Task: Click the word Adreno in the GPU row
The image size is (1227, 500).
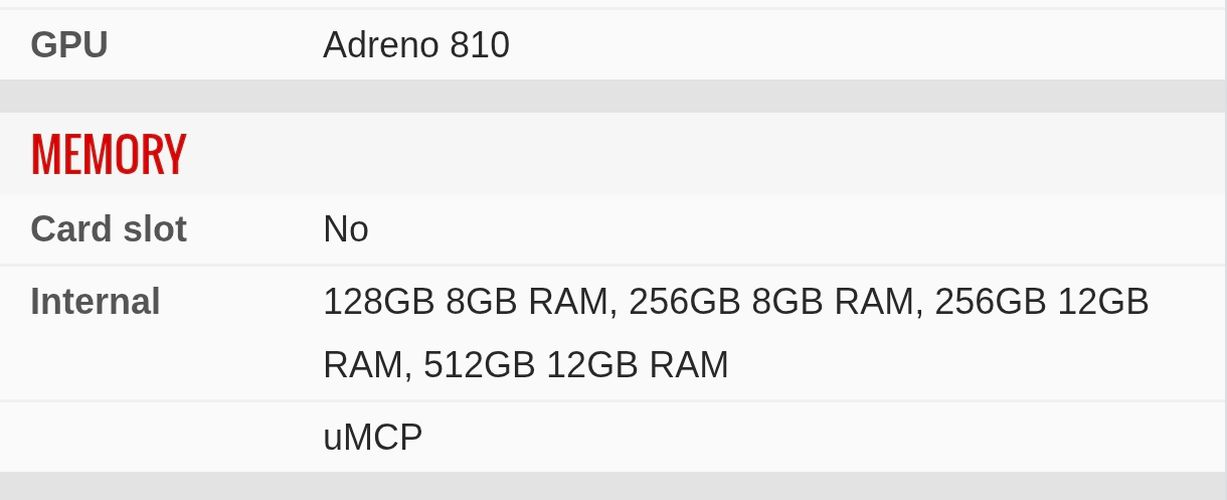Action: pos(381,45)
